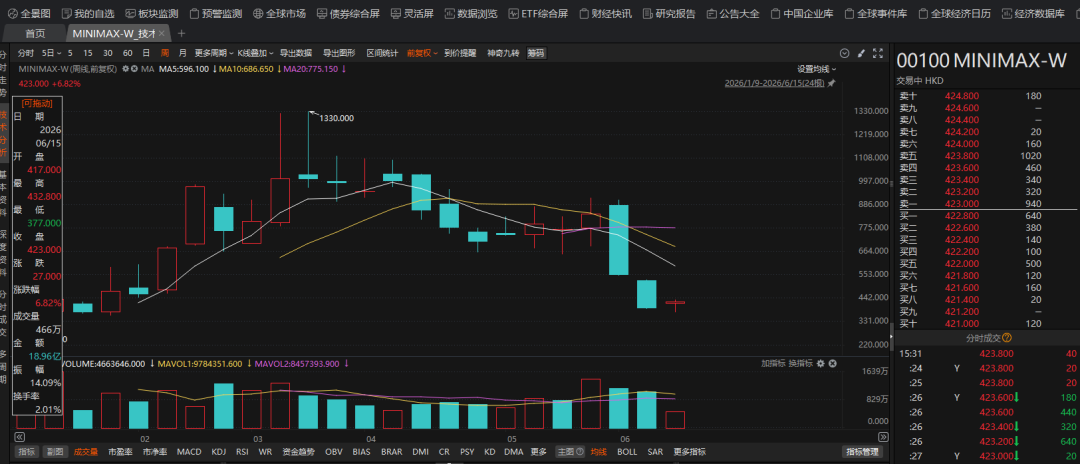The image size is (1080, 464).
Task: Open 板块监测 sector monitor
Action: click(152, 14)
